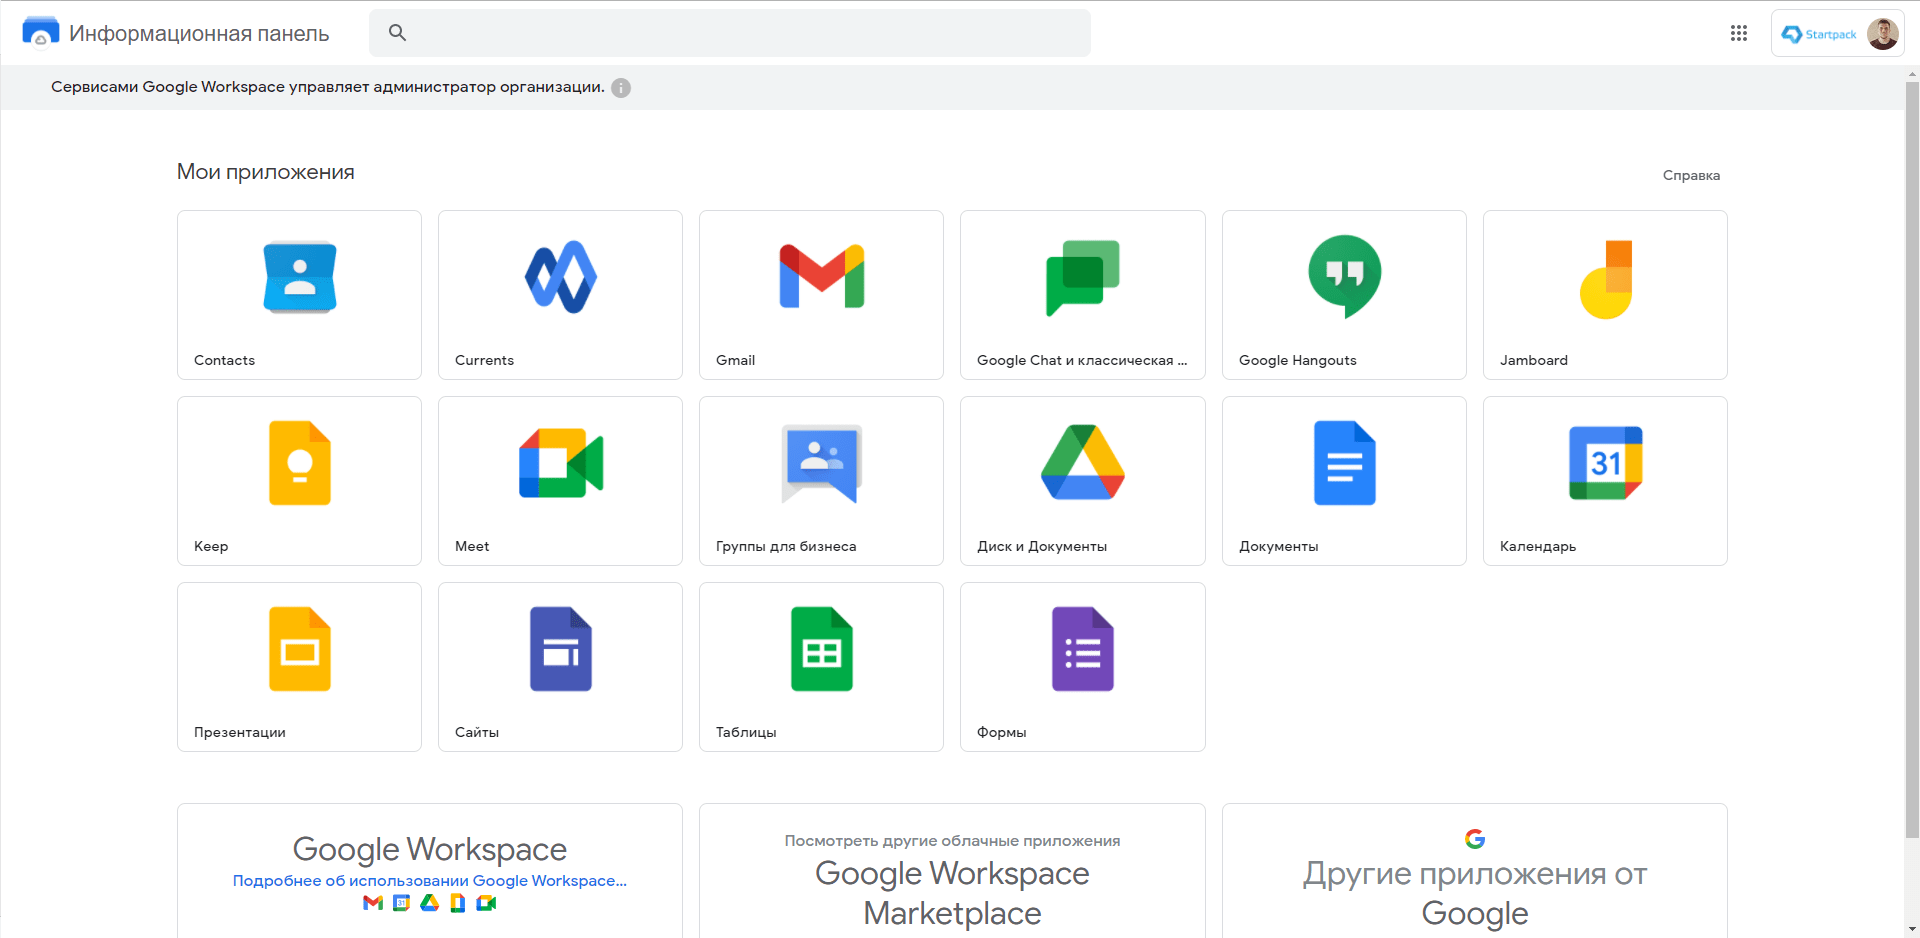Click the Документы label text

coord(1279,546)
